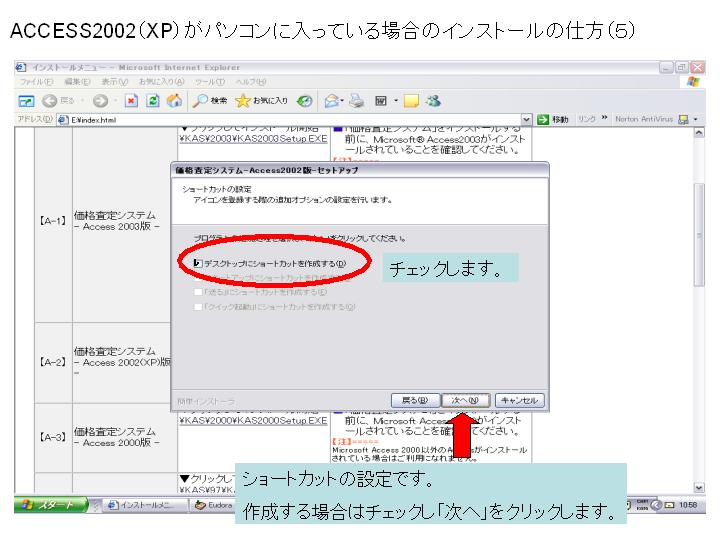The image size is (720, 540).
Task: Click text 価格査定システム - Access 2000版
Action: 115,437
